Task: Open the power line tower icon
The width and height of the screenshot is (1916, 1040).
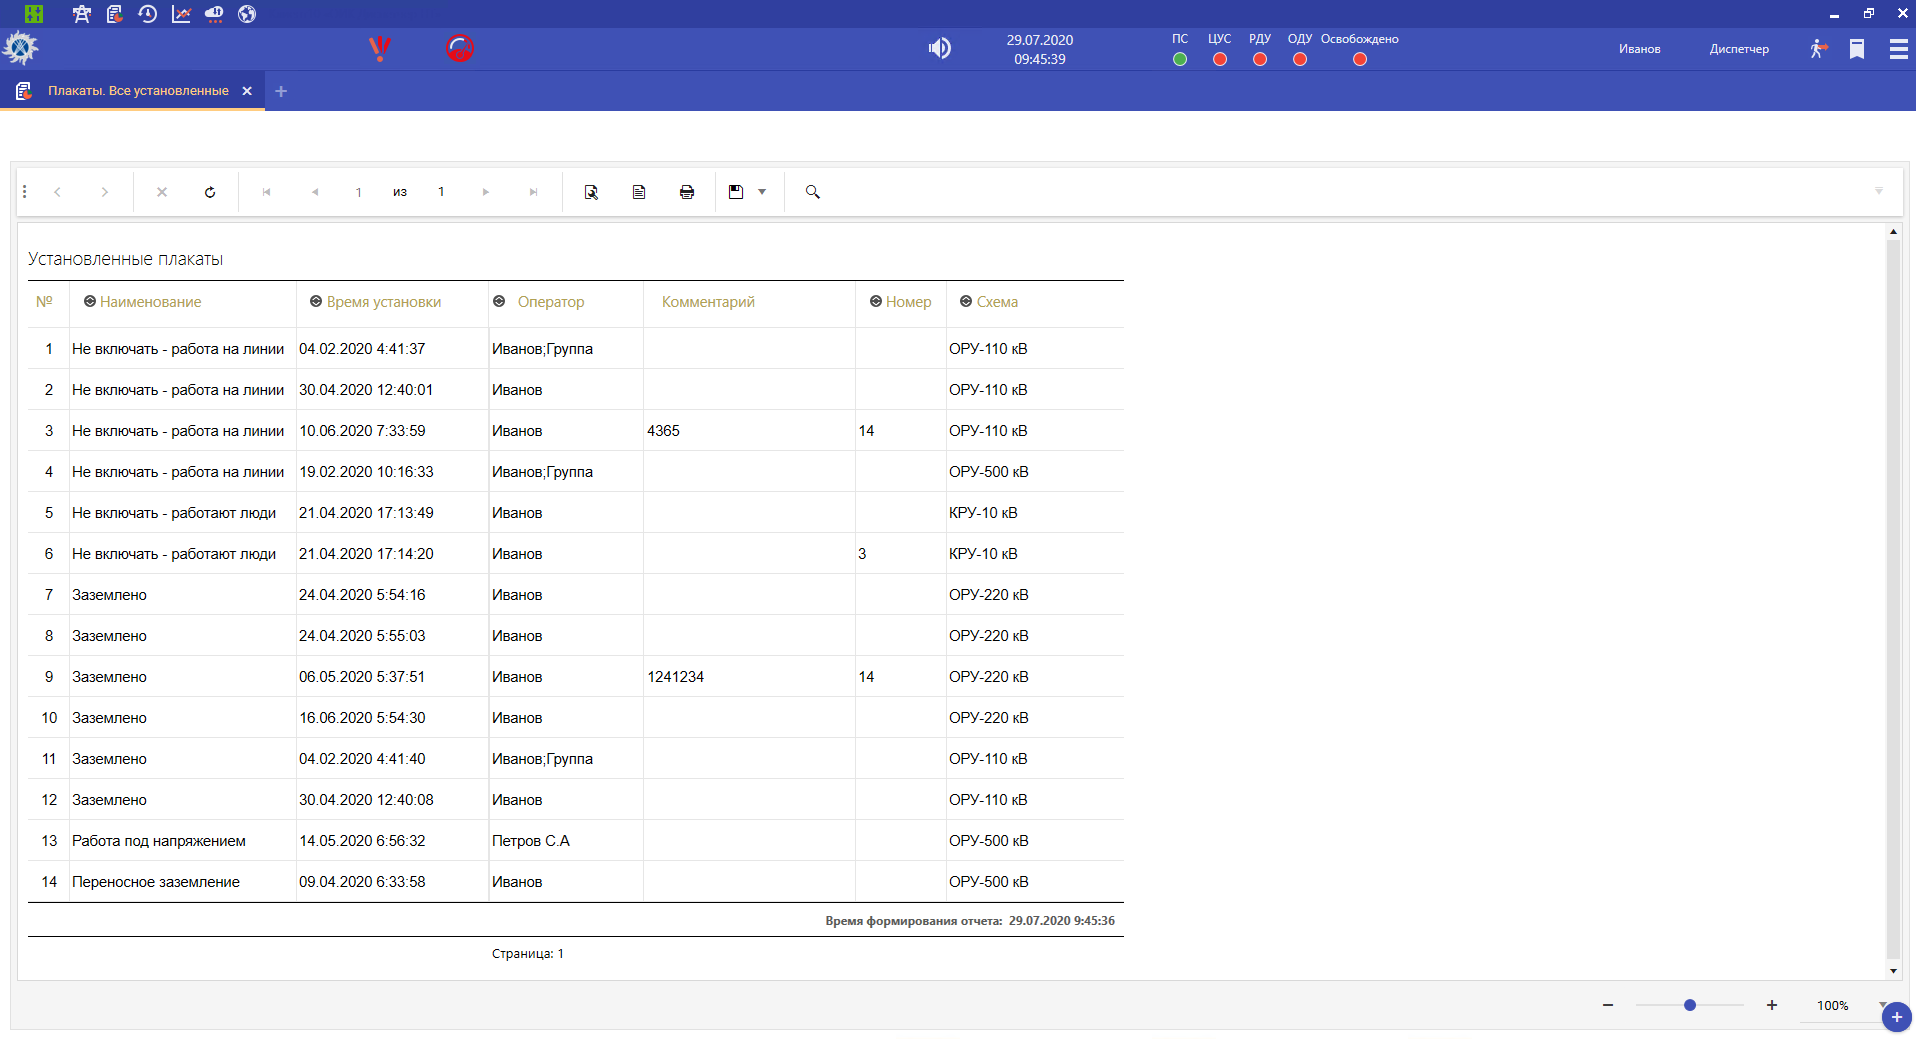Action: 82,14
